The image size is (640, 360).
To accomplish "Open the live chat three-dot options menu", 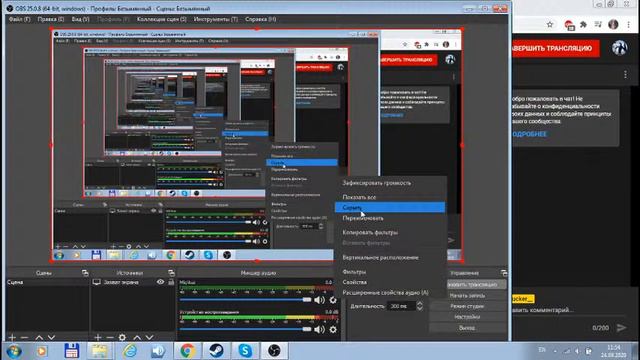I will point(625,75).
